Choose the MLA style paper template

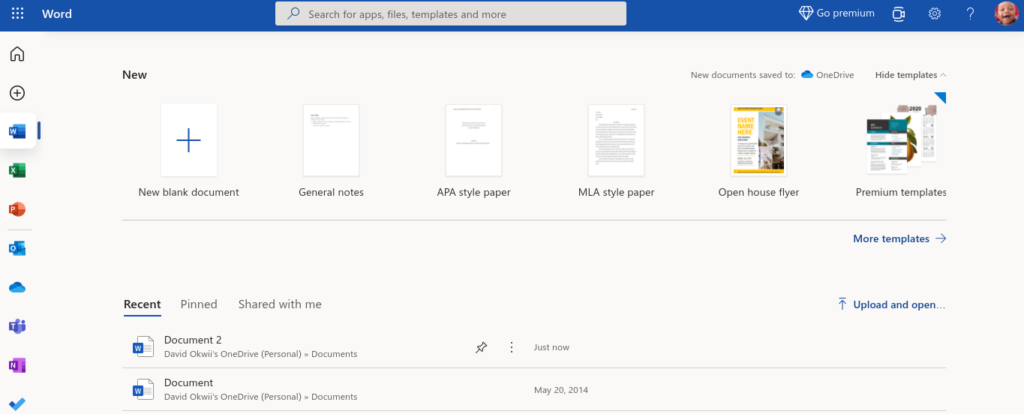(x=616, y=140)
